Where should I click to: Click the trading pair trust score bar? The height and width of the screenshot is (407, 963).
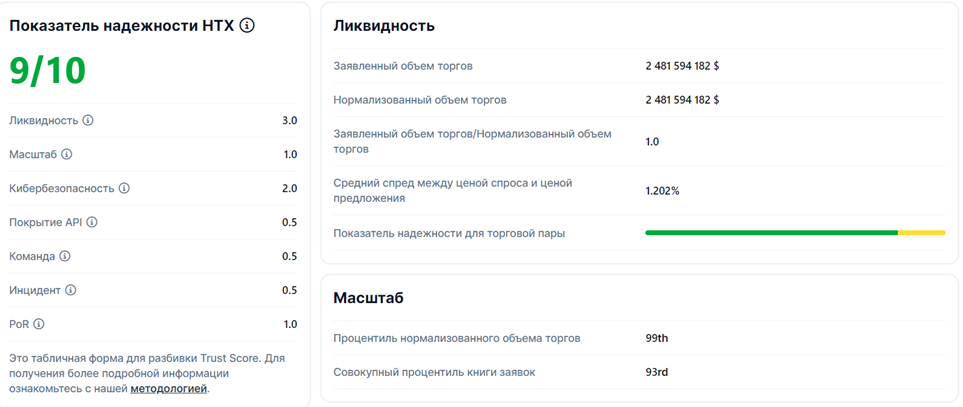(795, 233)
